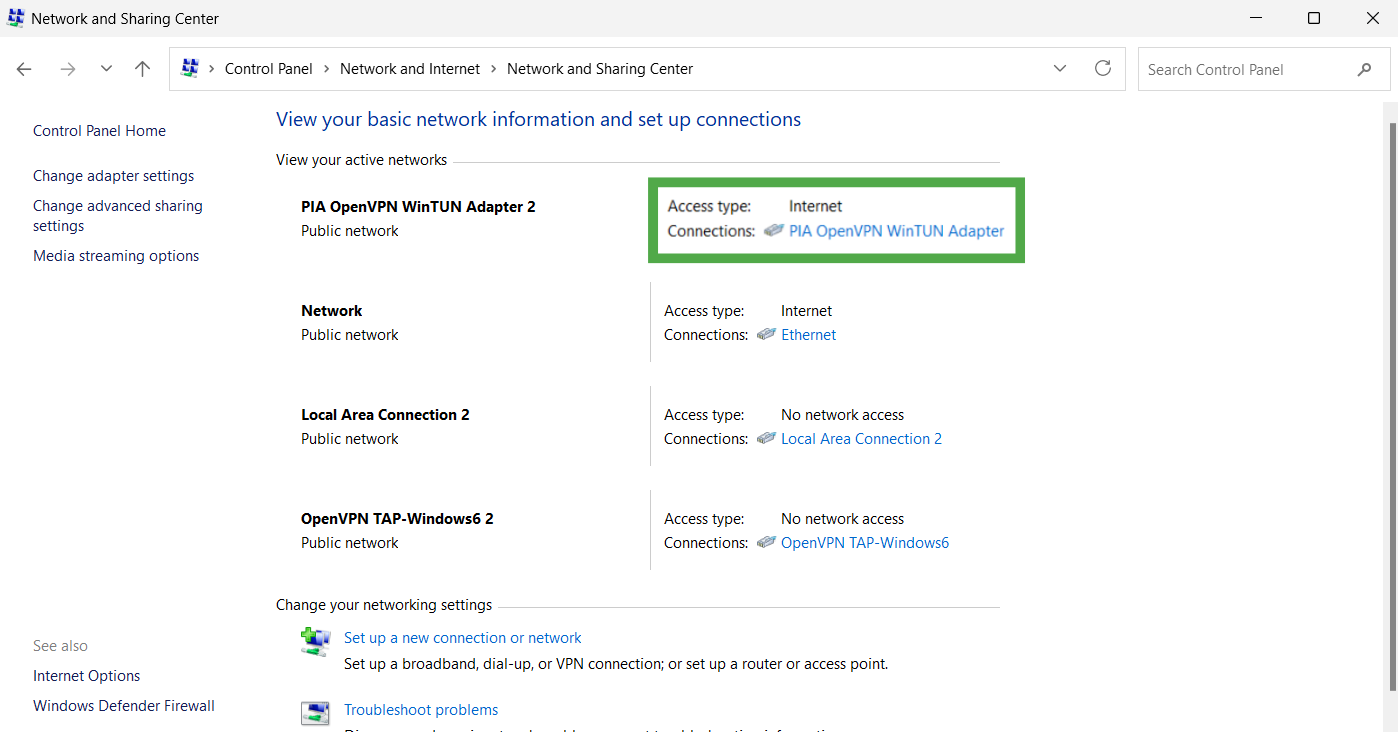Image resolution: width=1398 pixels, height=732 pixels.
Task: Click the Ethernet adapter icon
Action: (766, 334)
